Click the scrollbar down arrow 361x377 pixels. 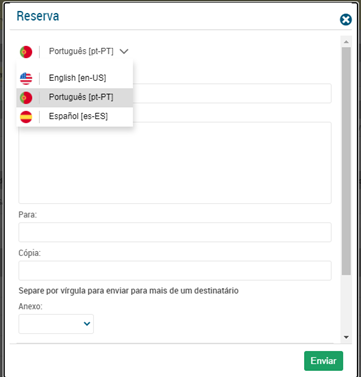click(x=346, y=337)
